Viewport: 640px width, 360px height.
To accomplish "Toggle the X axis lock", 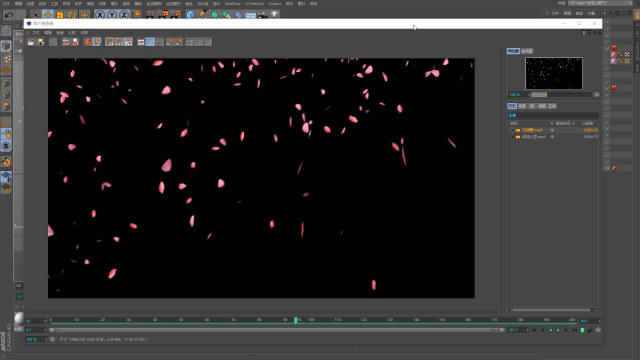I will pos(100,15).
